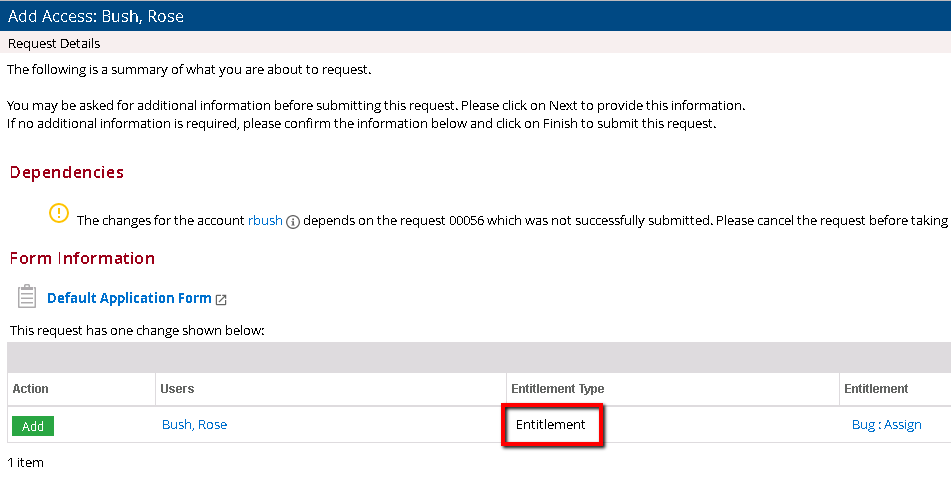Click the Users column header
The image size is (951, 477).
click(x=177, y=389)
